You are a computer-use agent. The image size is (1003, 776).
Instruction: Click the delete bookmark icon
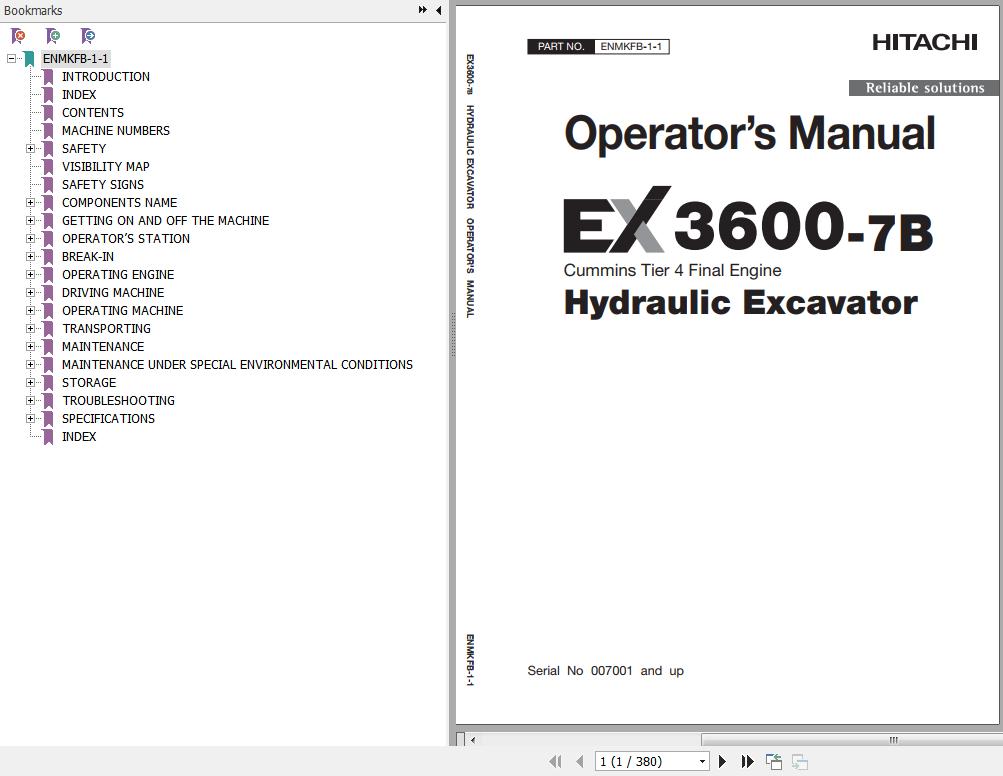(x=19, y=36)
